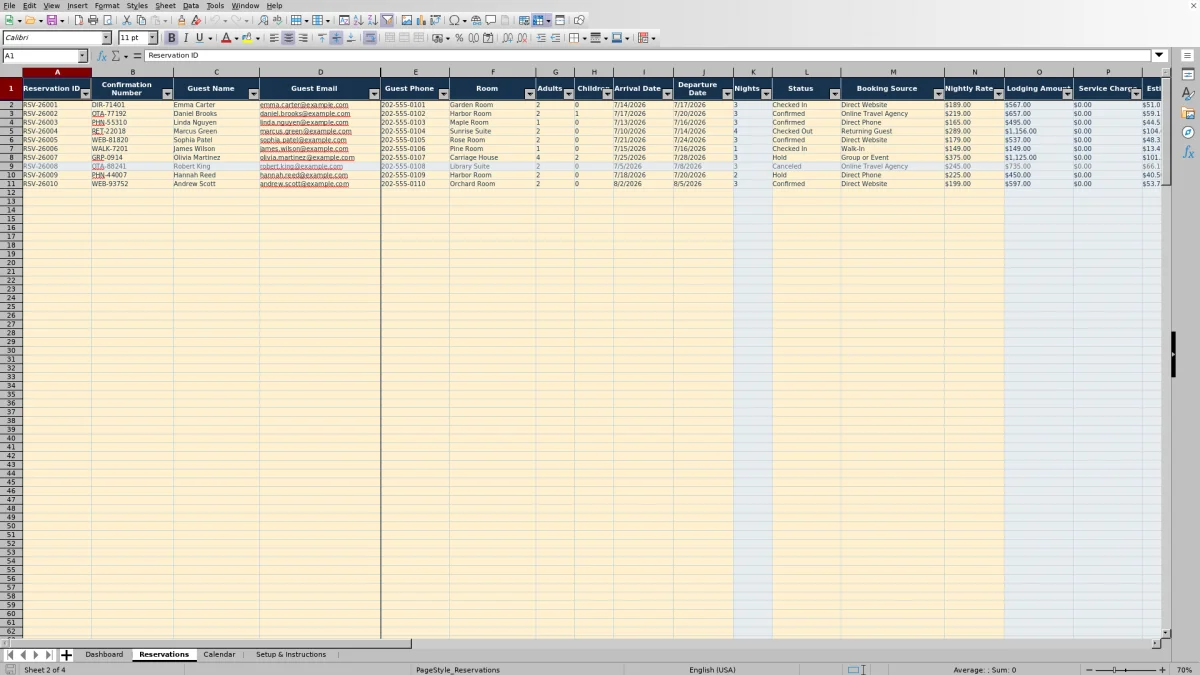1200x675 pixels.
Task: Toggle Italic formatting
Action: [185, 38]
